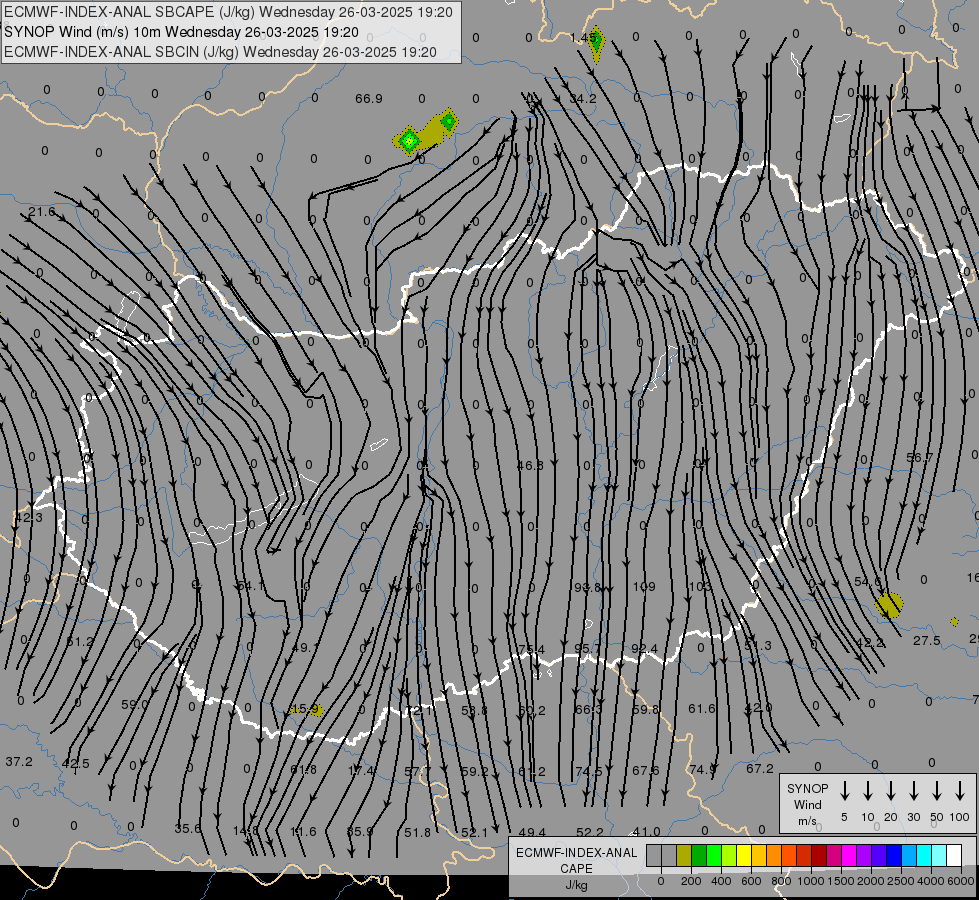Click the 2500 tick label on colour scale
The height and width of the screenshot is (900, 979).
(901, 881)
